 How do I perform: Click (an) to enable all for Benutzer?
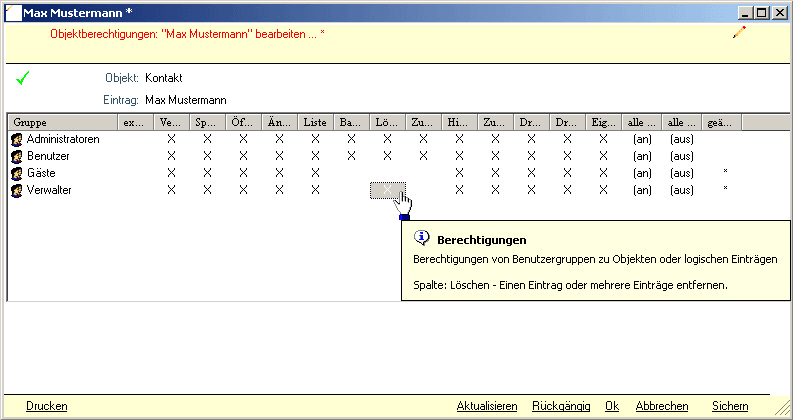click(x=642, y=156)
